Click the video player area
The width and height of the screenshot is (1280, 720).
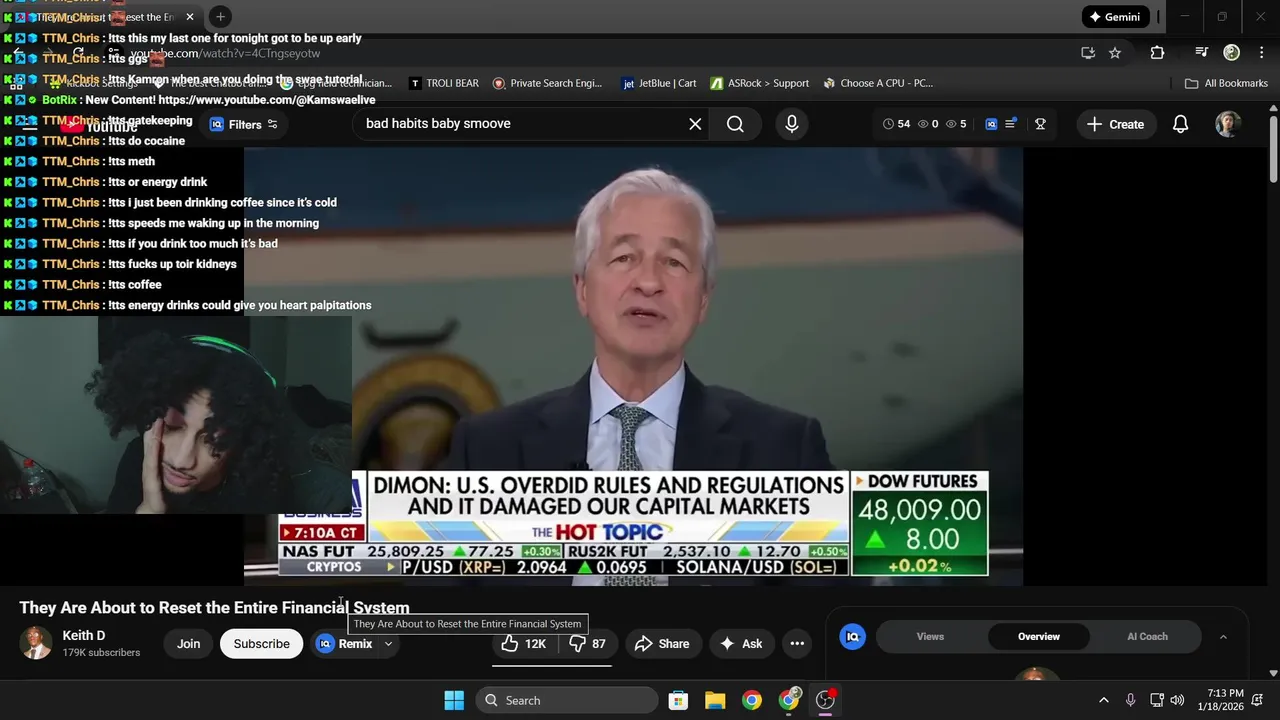[633, 366]
